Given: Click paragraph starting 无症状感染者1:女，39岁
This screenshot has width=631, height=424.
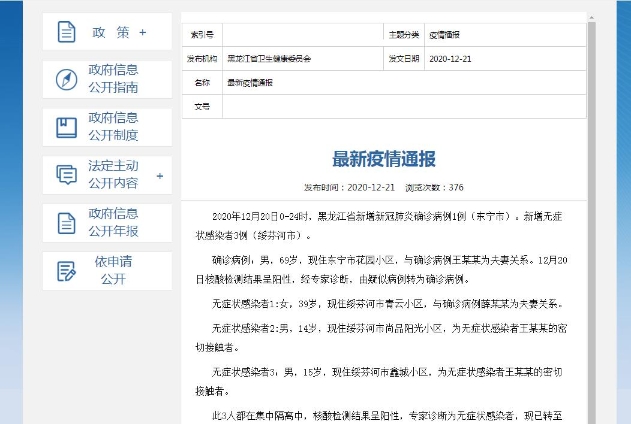Looking at the screenshot, I should tap(386, 304).
